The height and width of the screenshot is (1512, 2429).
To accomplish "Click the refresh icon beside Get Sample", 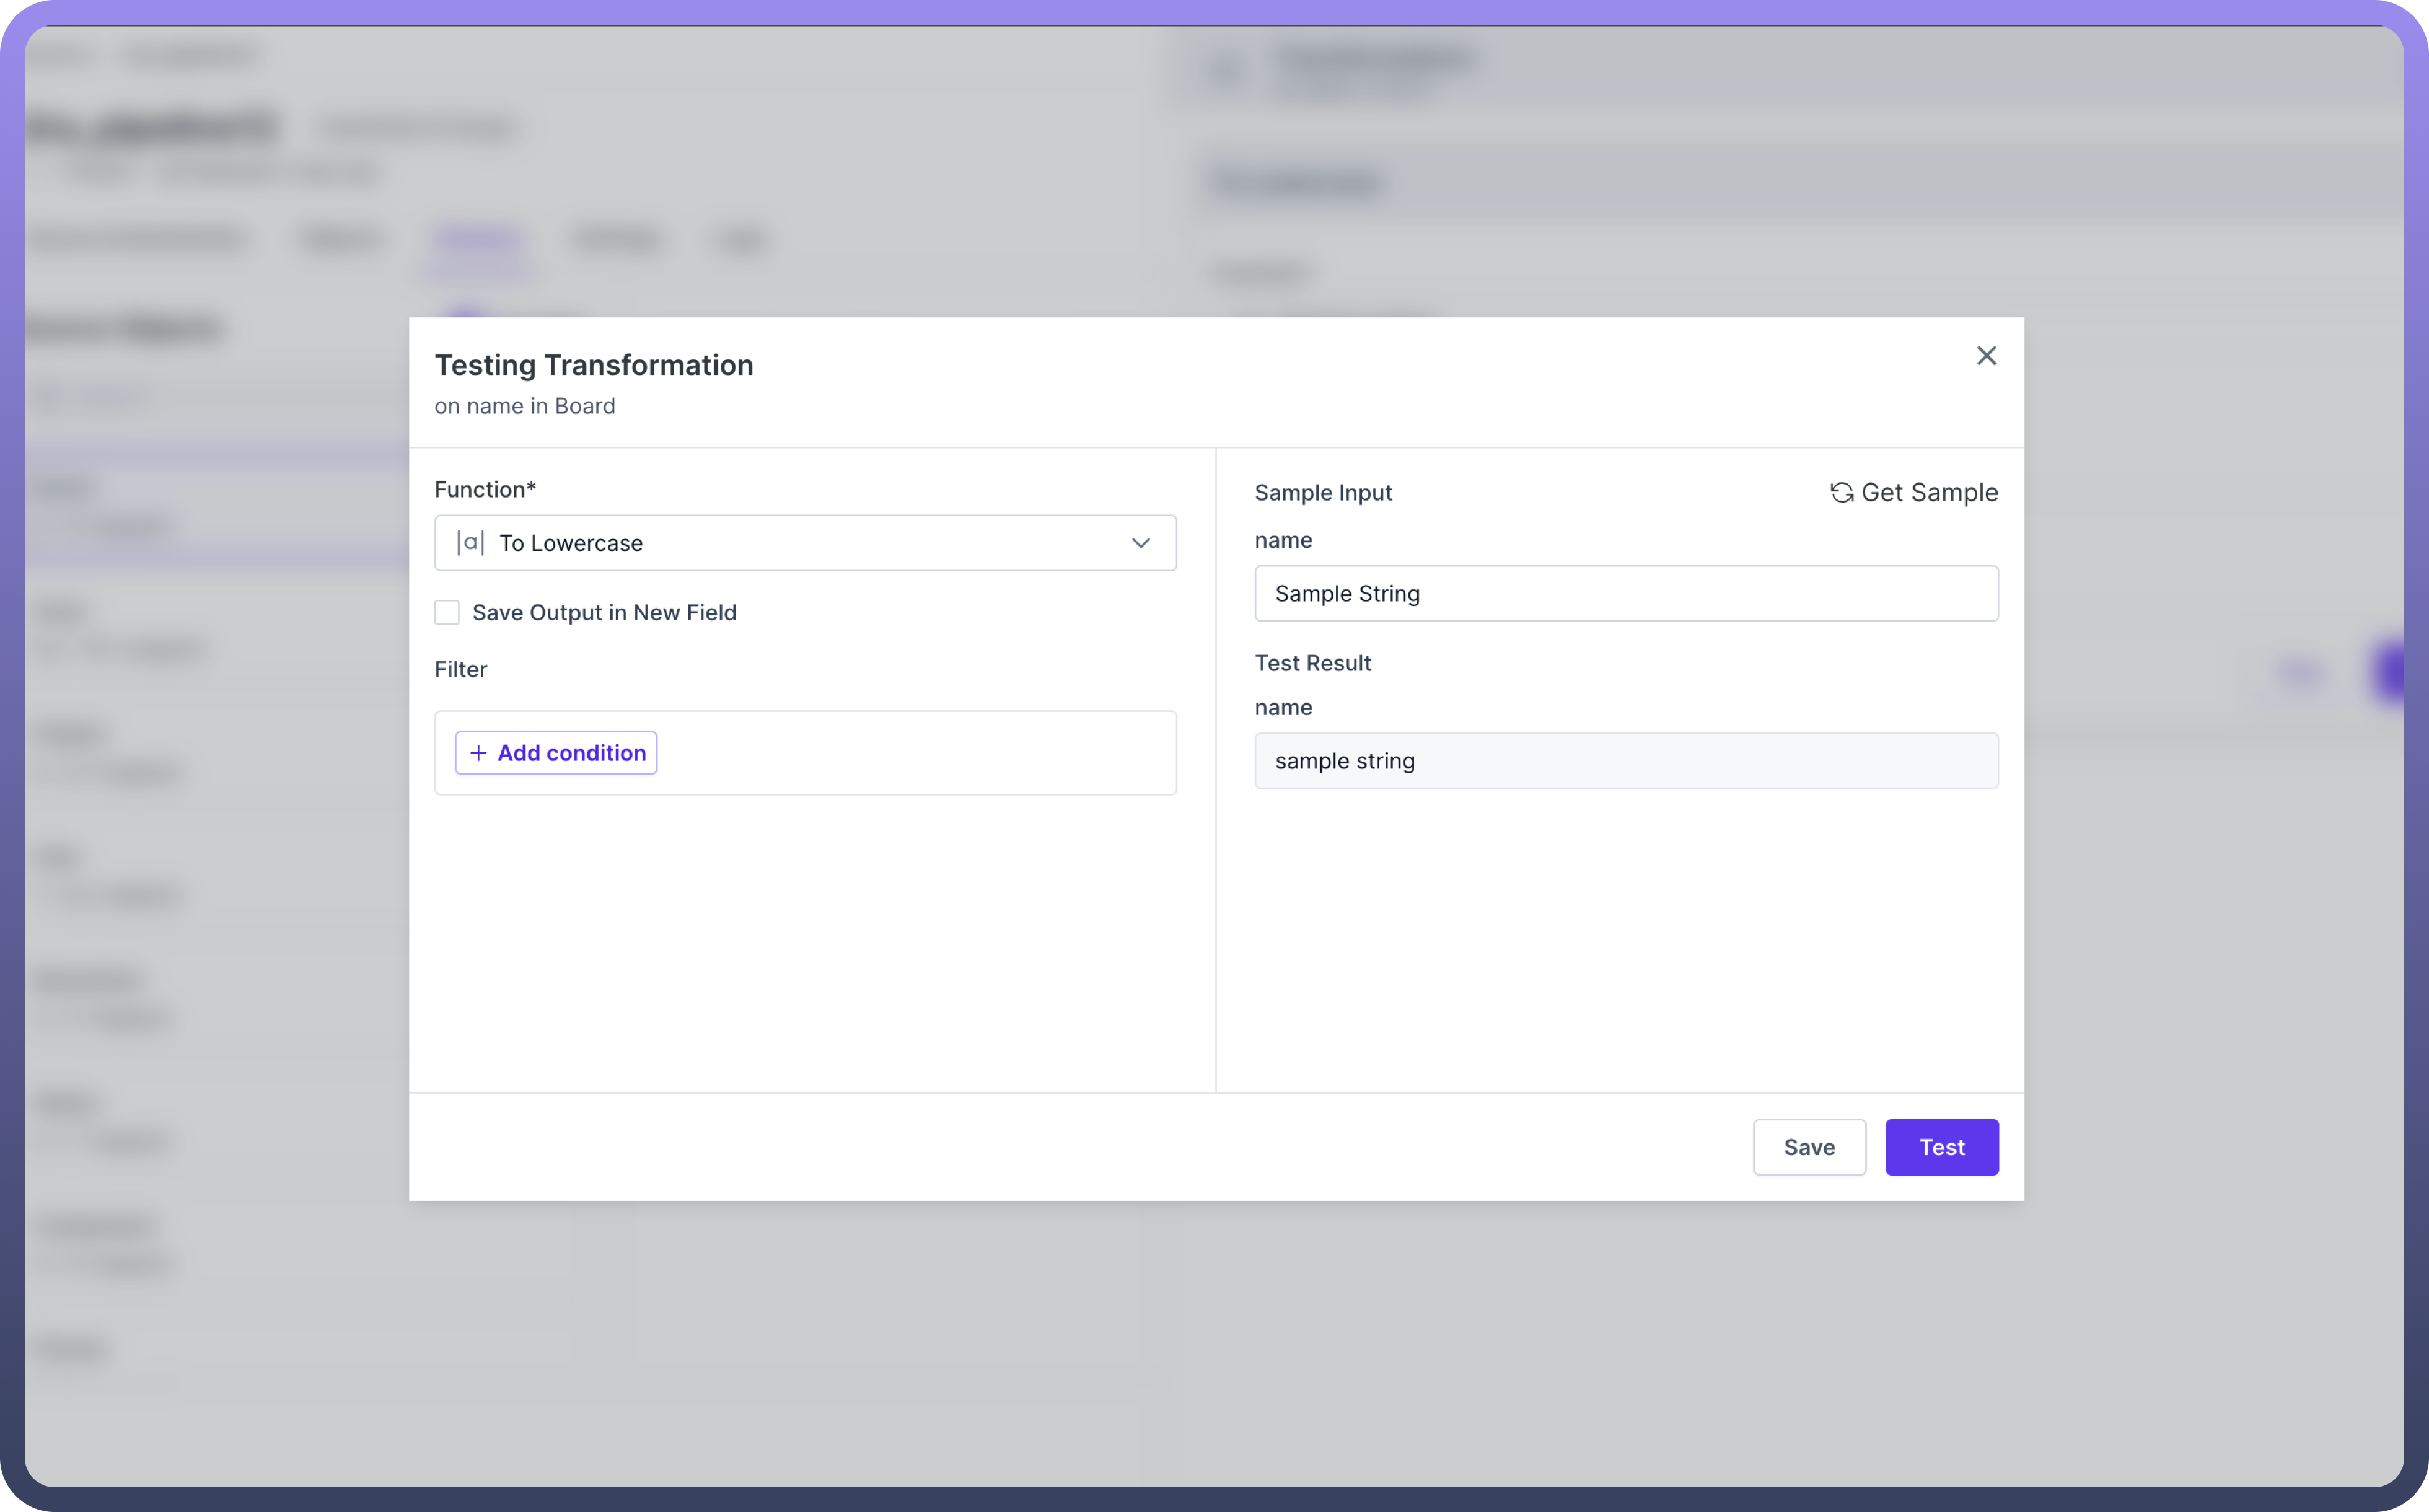I will [1841, 493].
